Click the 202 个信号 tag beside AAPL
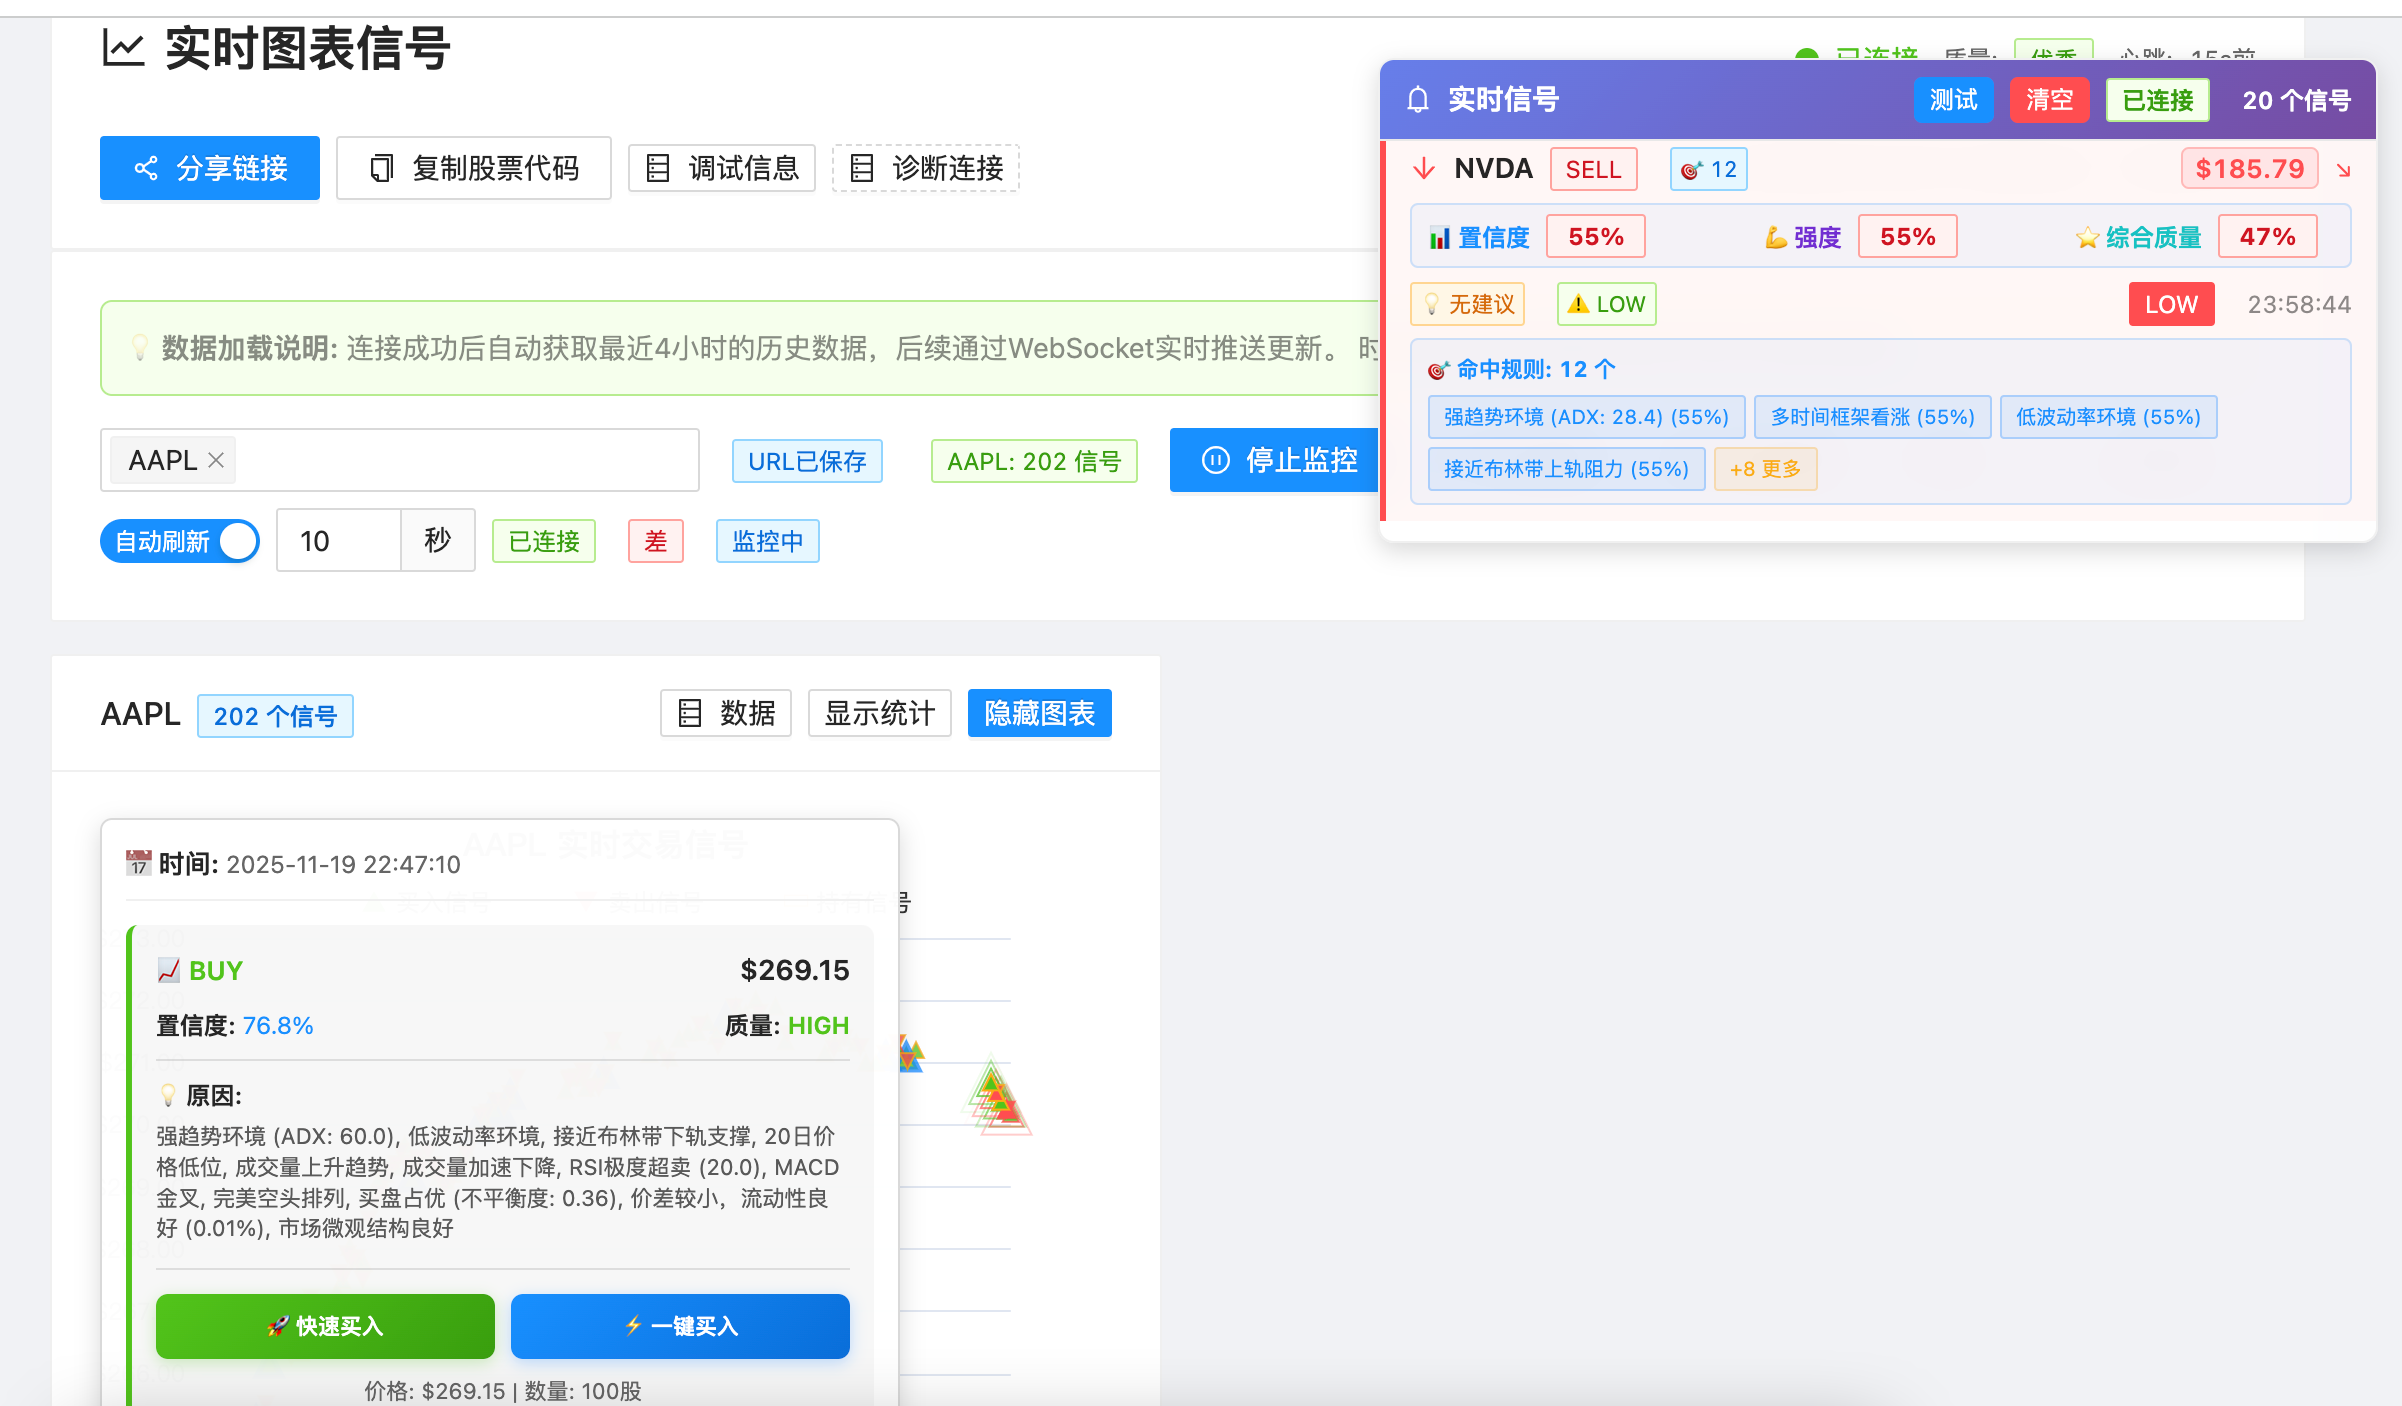Image resolution: width=2402 pixels, height=1406 pixels. pos(275,716)
